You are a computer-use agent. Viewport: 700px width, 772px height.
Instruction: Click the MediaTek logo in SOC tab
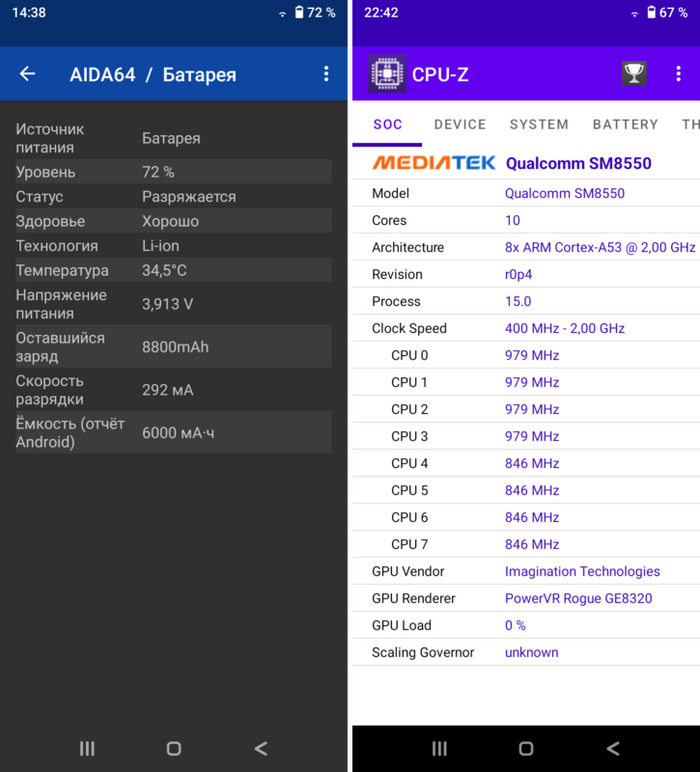[x=434, y=162]
